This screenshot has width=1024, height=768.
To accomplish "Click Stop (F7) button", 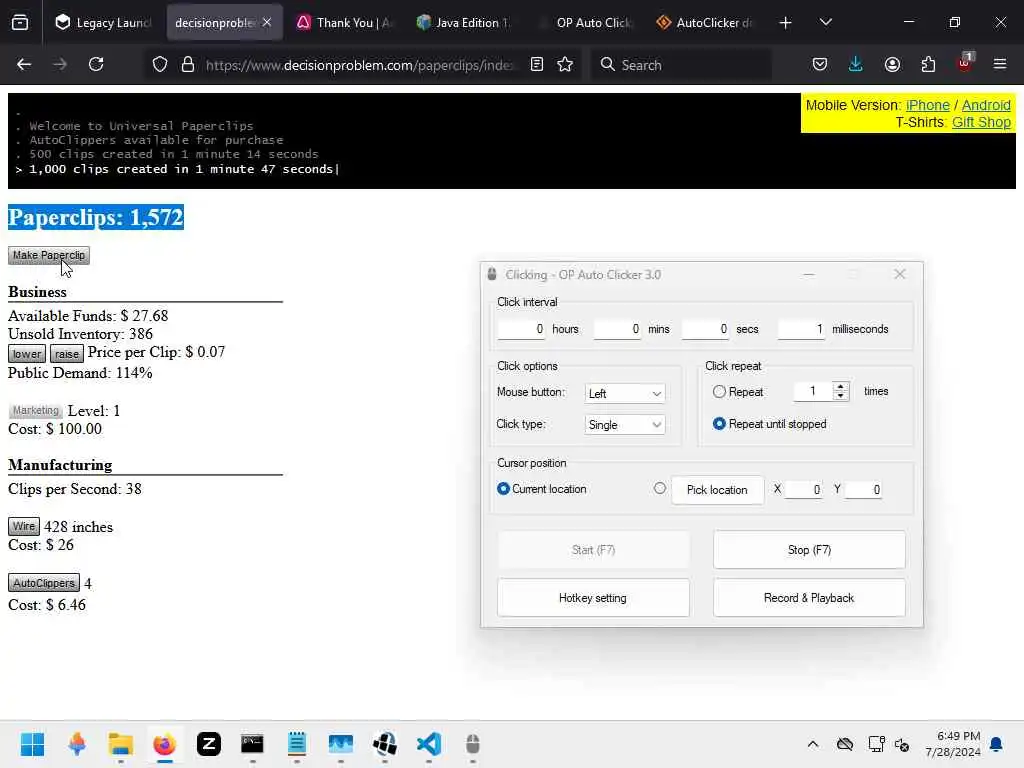I will [x=809, y=550].
